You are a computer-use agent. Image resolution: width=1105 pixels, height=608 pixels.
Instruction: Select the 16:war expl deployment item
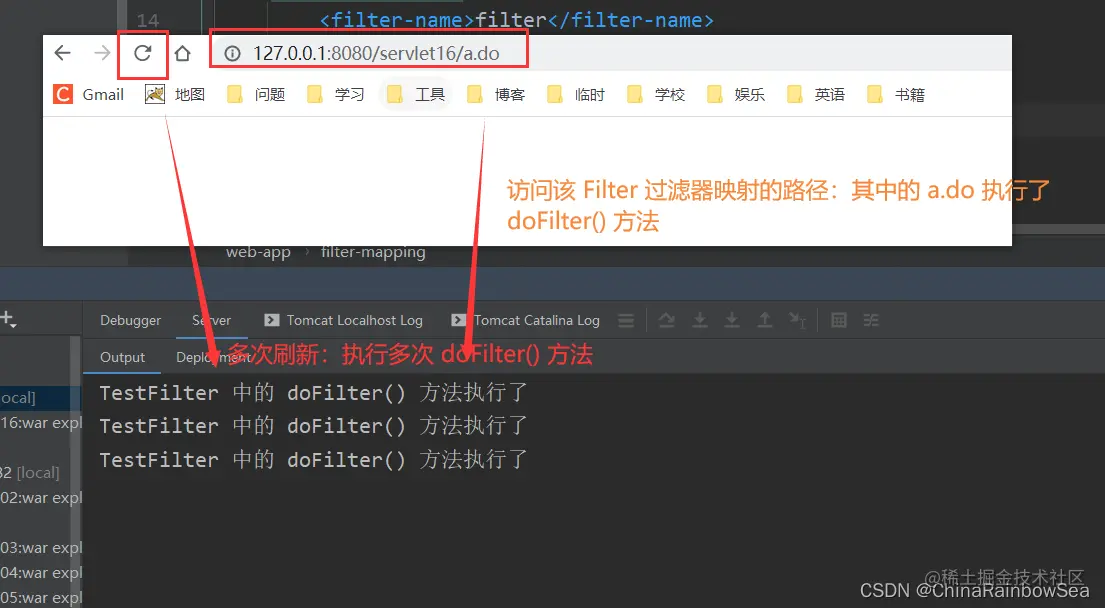[41, 423]
